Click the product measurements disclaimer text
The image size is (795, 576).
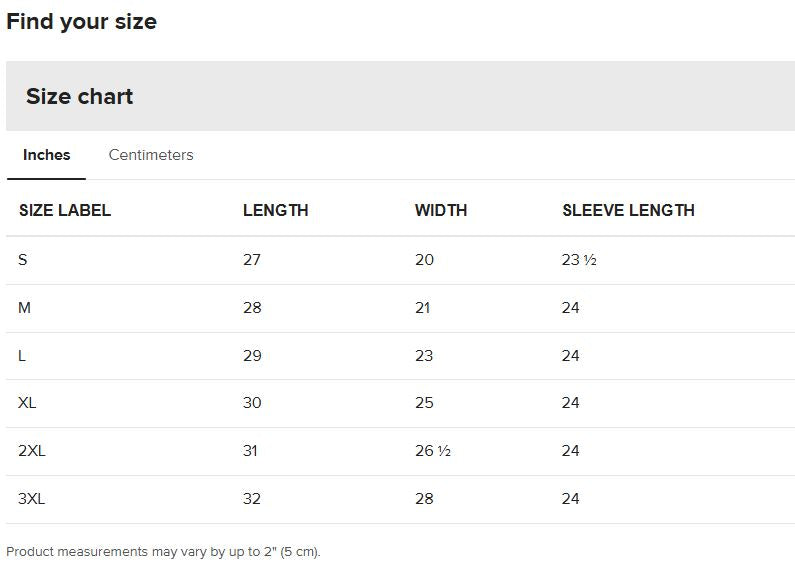(x=163, y=552)
